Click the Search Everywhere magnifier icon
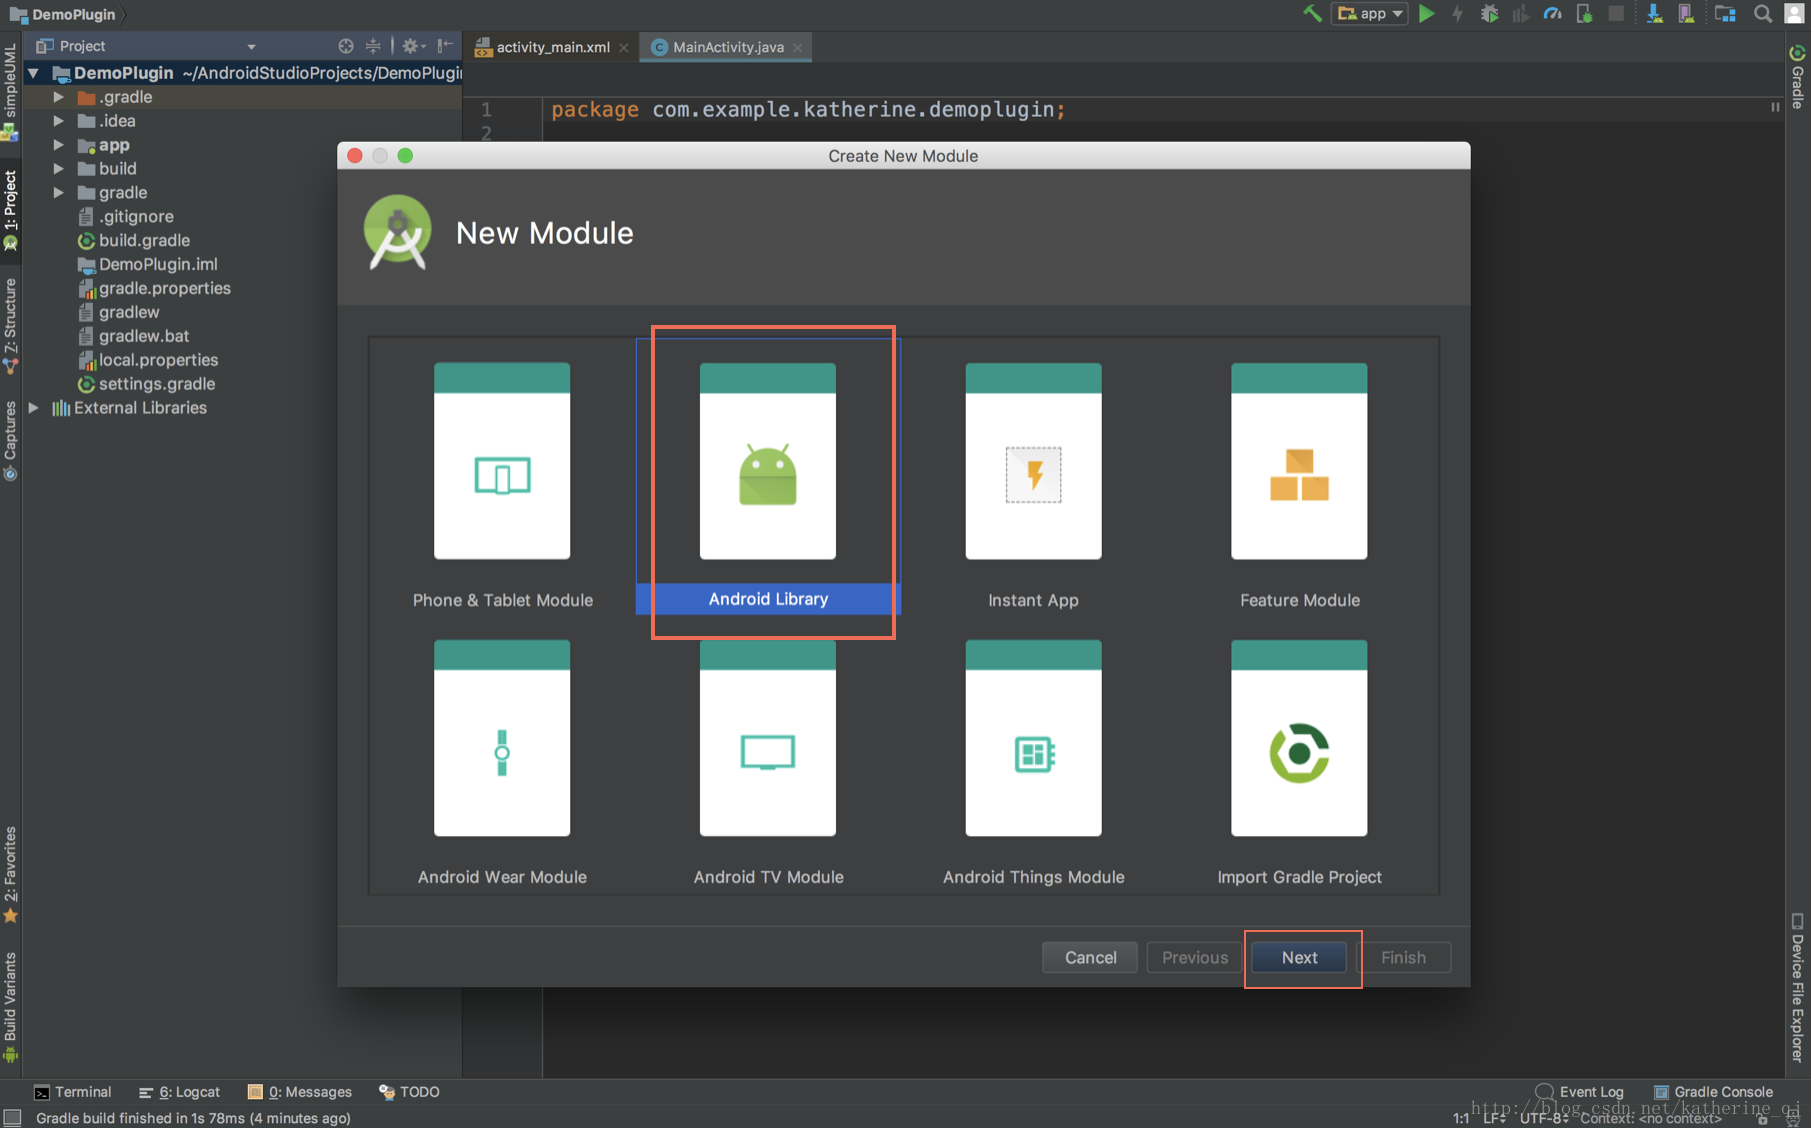 click(x=1763, y=14)
